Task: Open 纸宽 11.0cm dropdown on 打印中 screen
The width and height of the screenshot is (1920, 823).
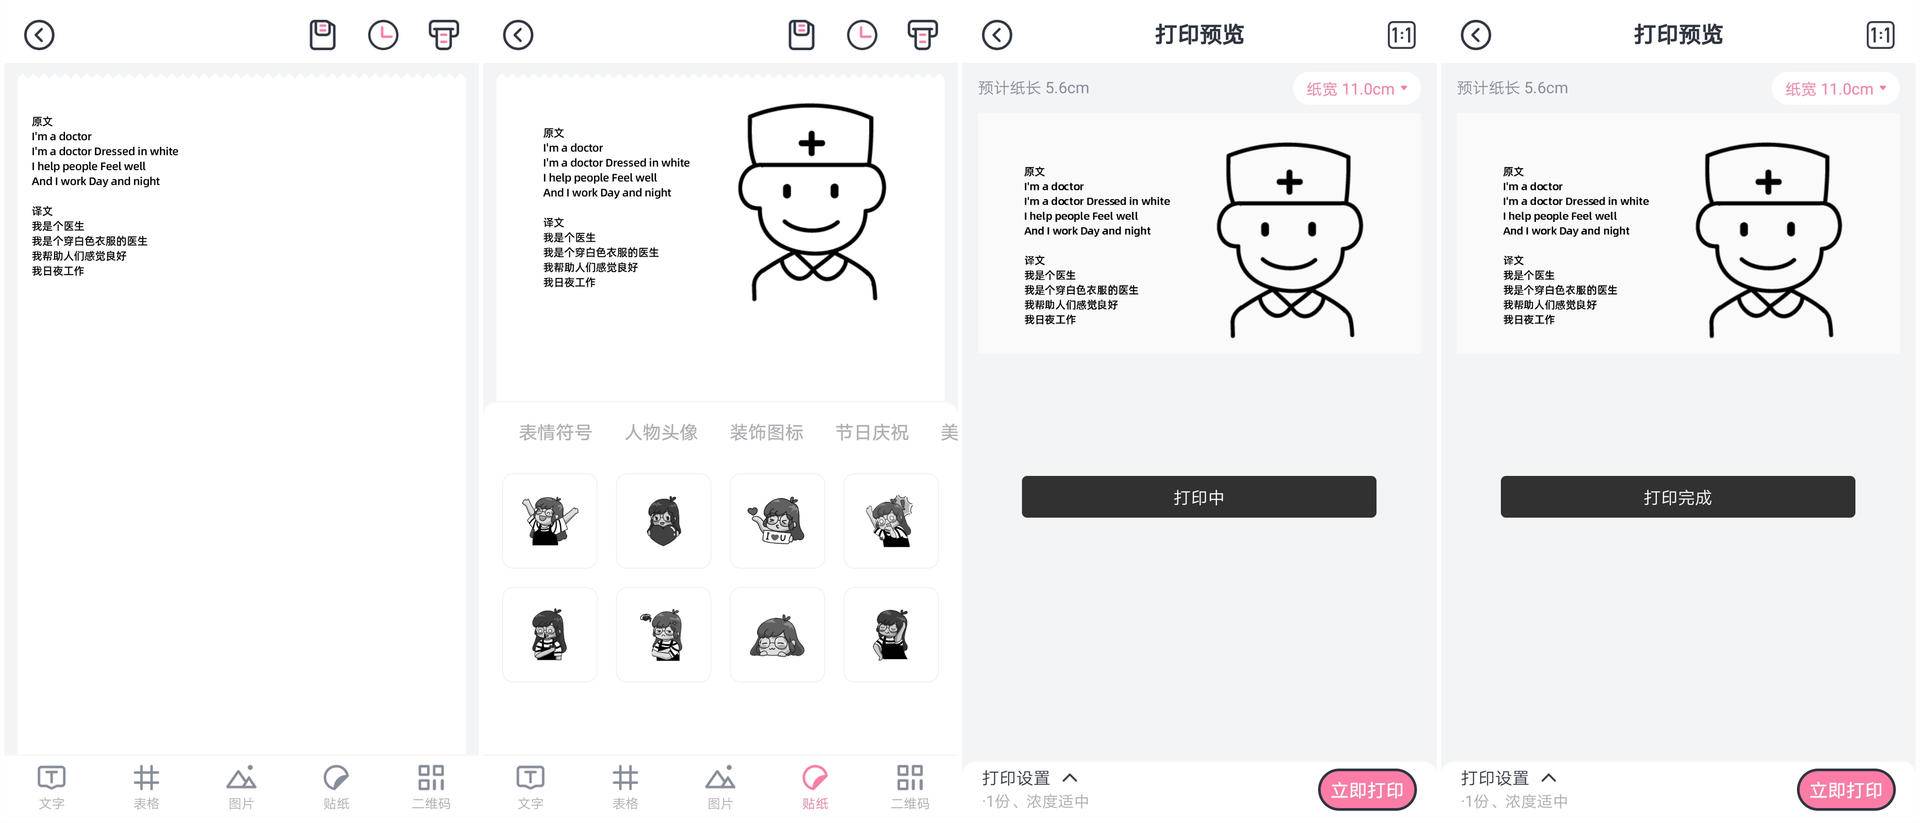Action: click(x=1357, y=89)
